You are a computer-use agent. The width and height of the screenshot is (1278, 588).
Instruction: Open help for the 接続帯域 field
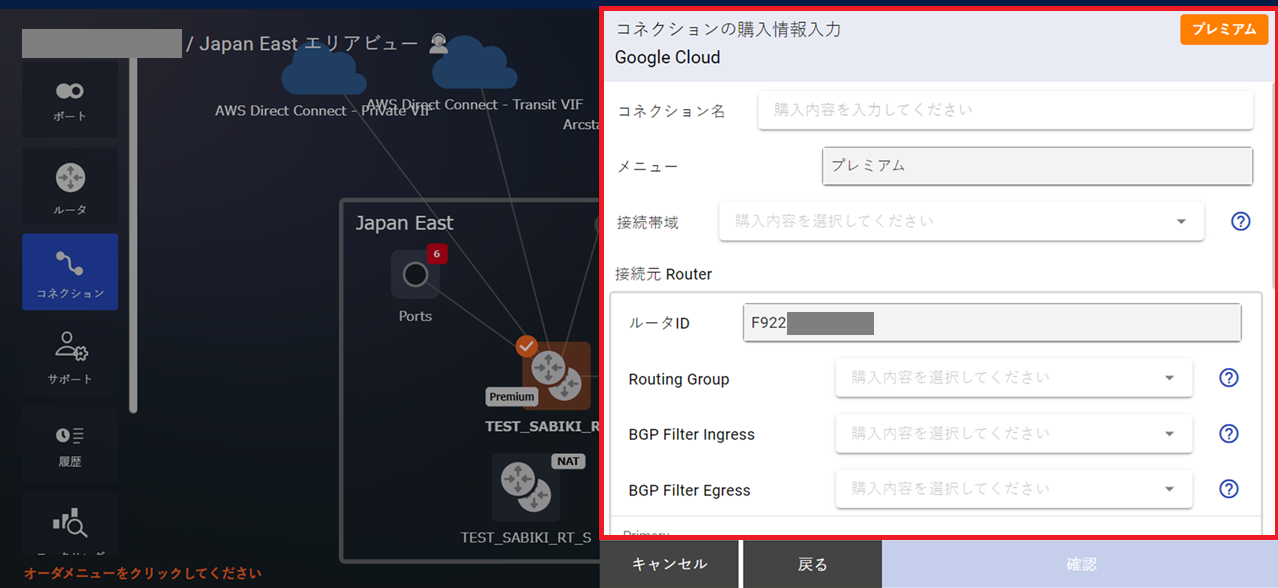(1240, 221)
